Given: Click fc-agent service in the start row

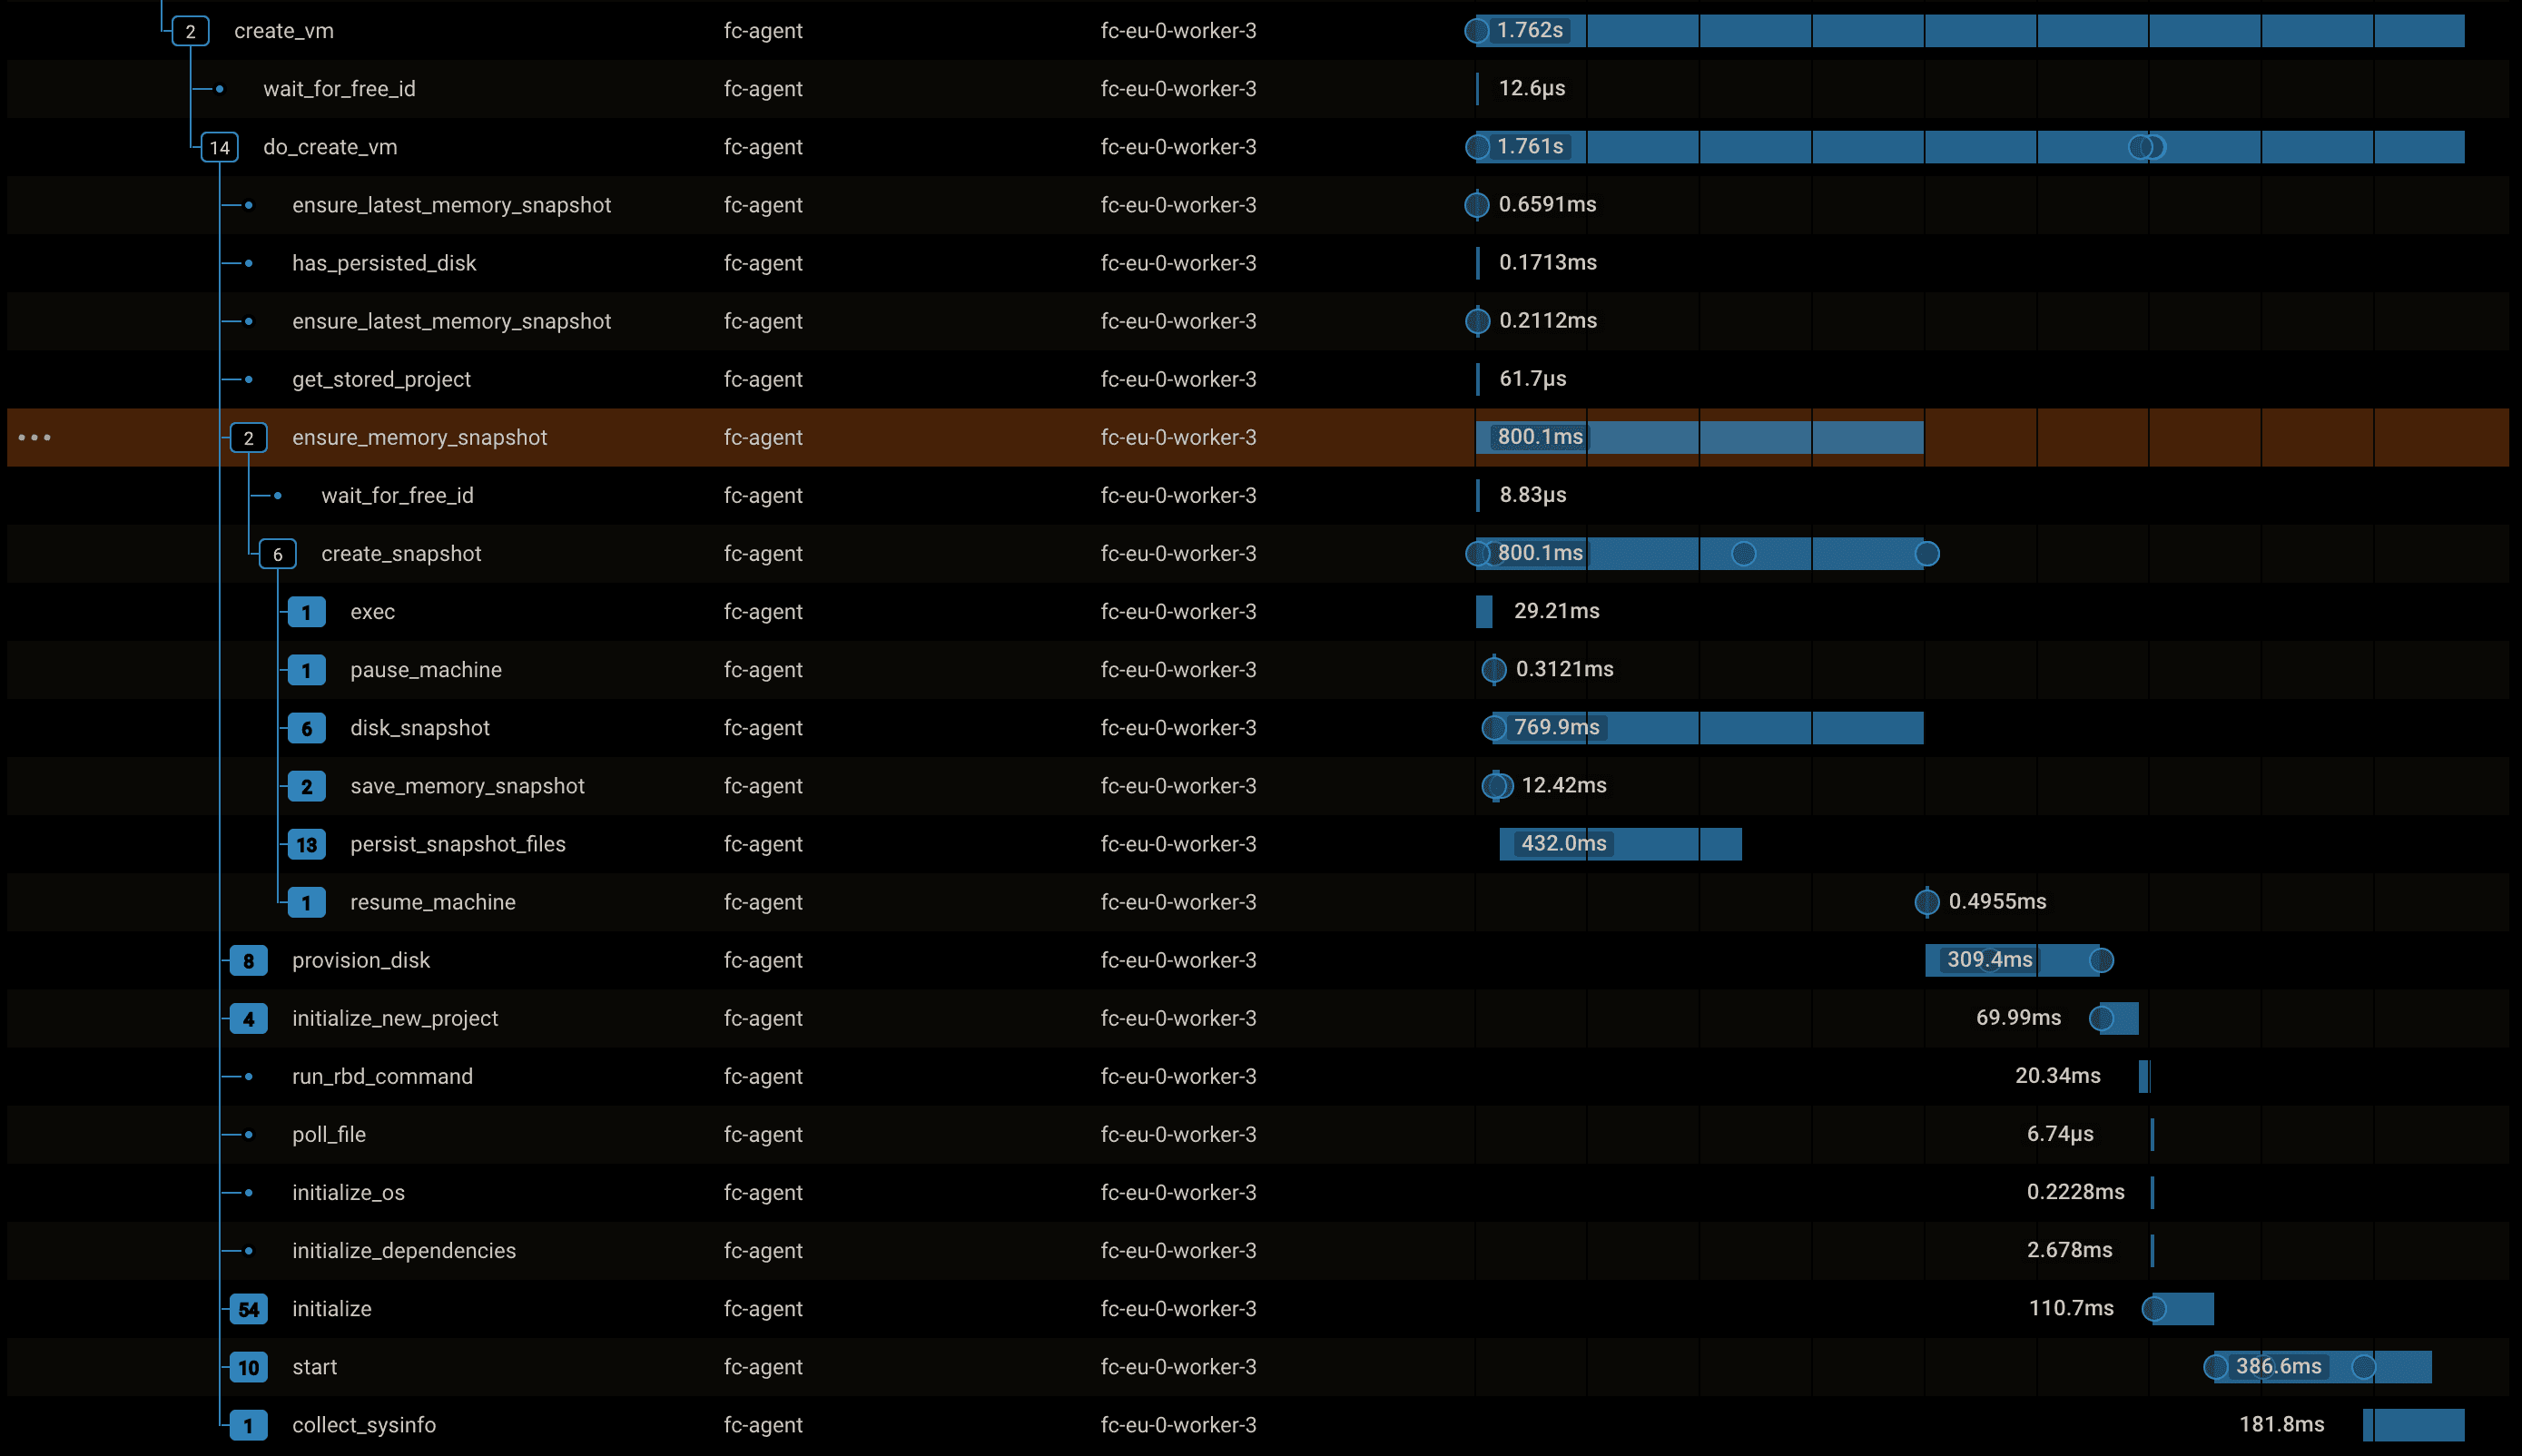Looking at the screenshot, I should pyautogui.click(x=763, y=1367).
